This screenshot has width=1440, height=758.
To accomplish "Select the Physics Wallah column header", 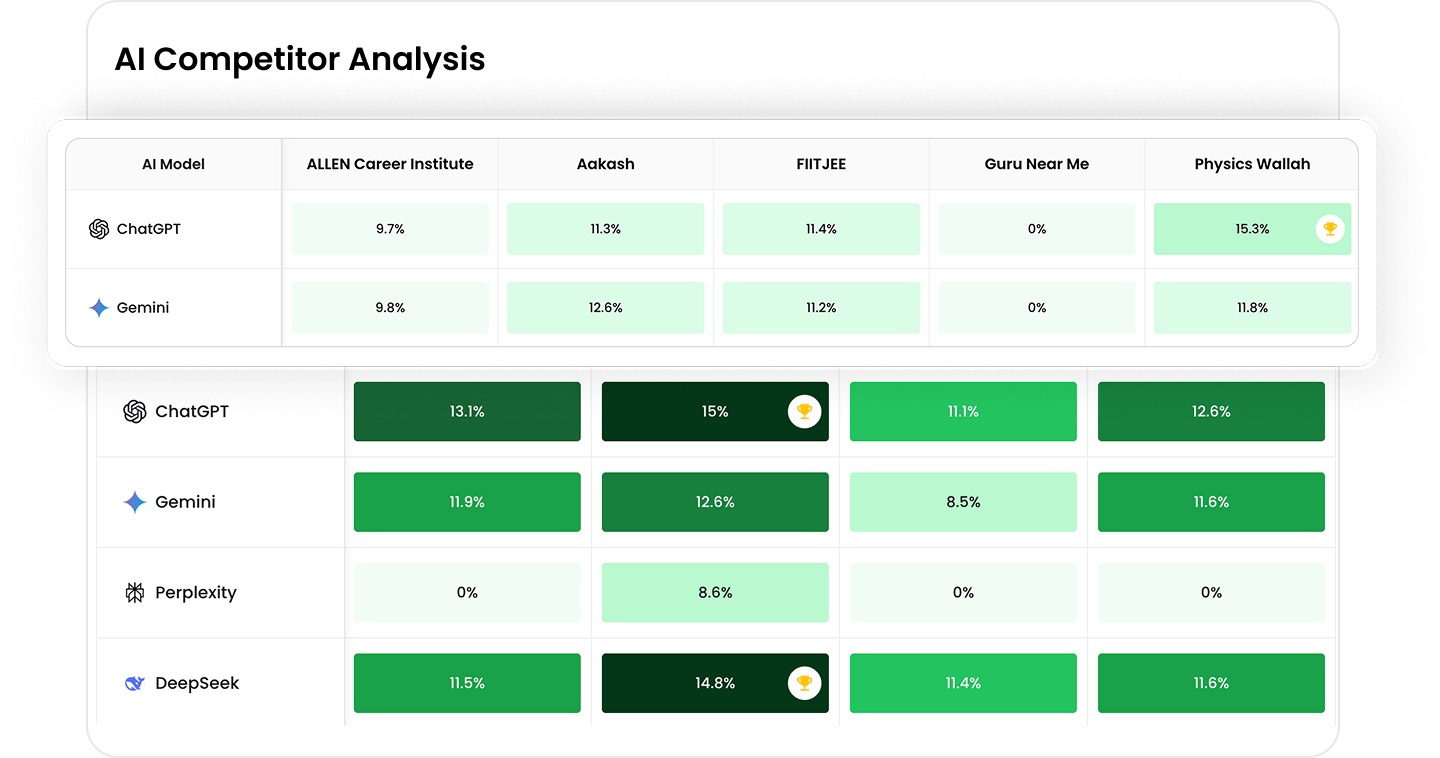I will pos(1252,164).
